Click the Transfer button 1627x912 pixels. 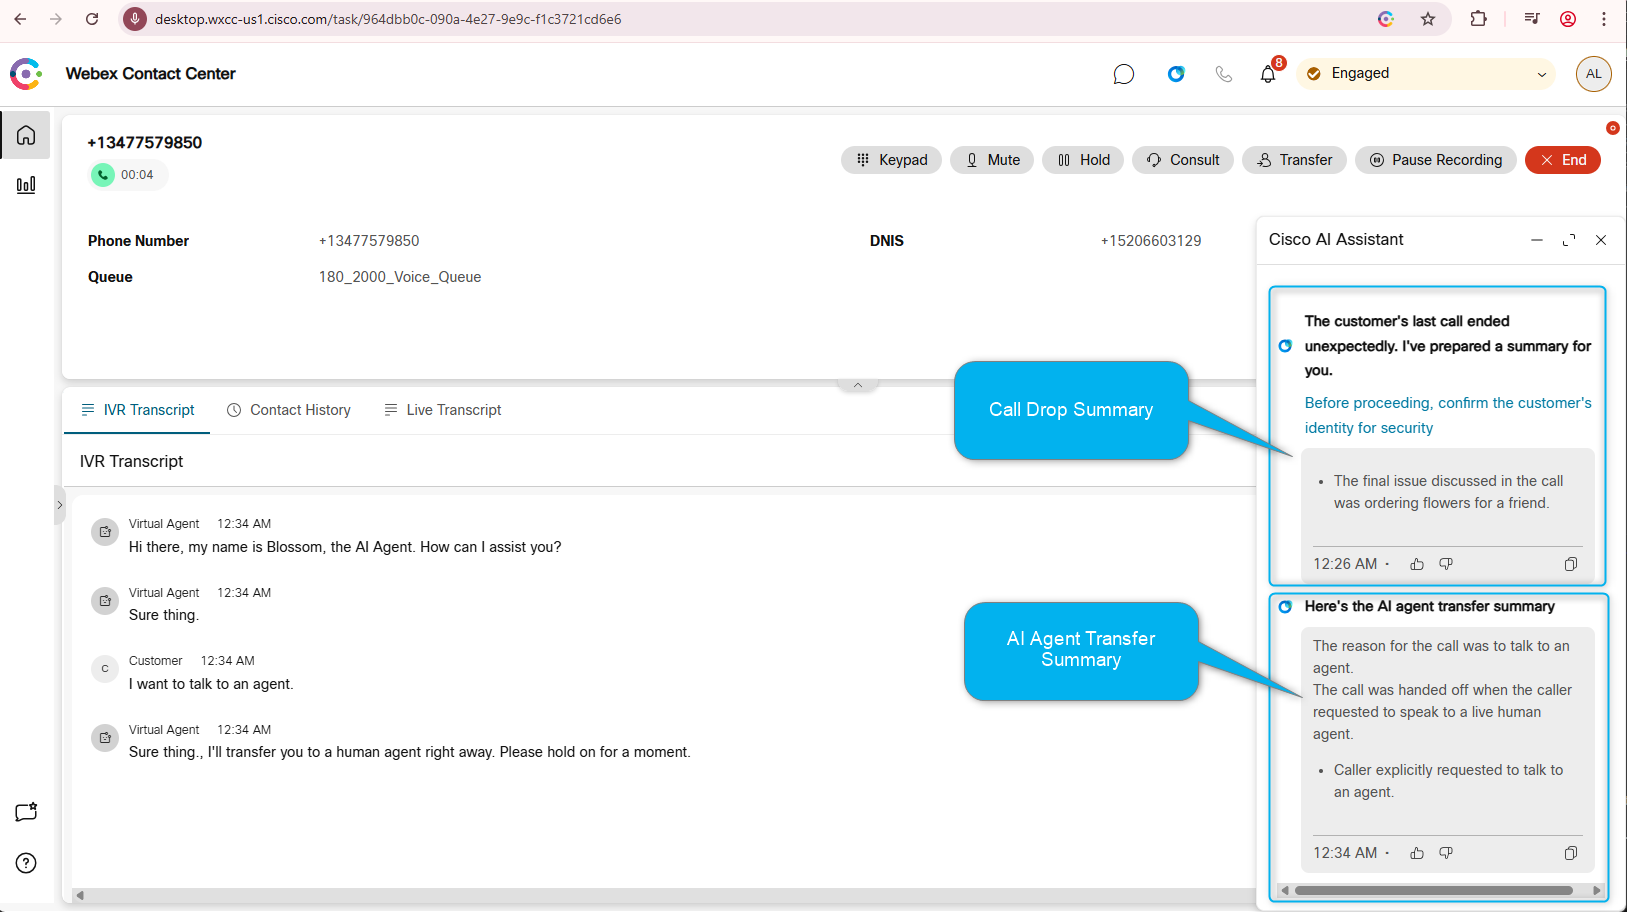pyautogui.click(x=1294, y=160)
